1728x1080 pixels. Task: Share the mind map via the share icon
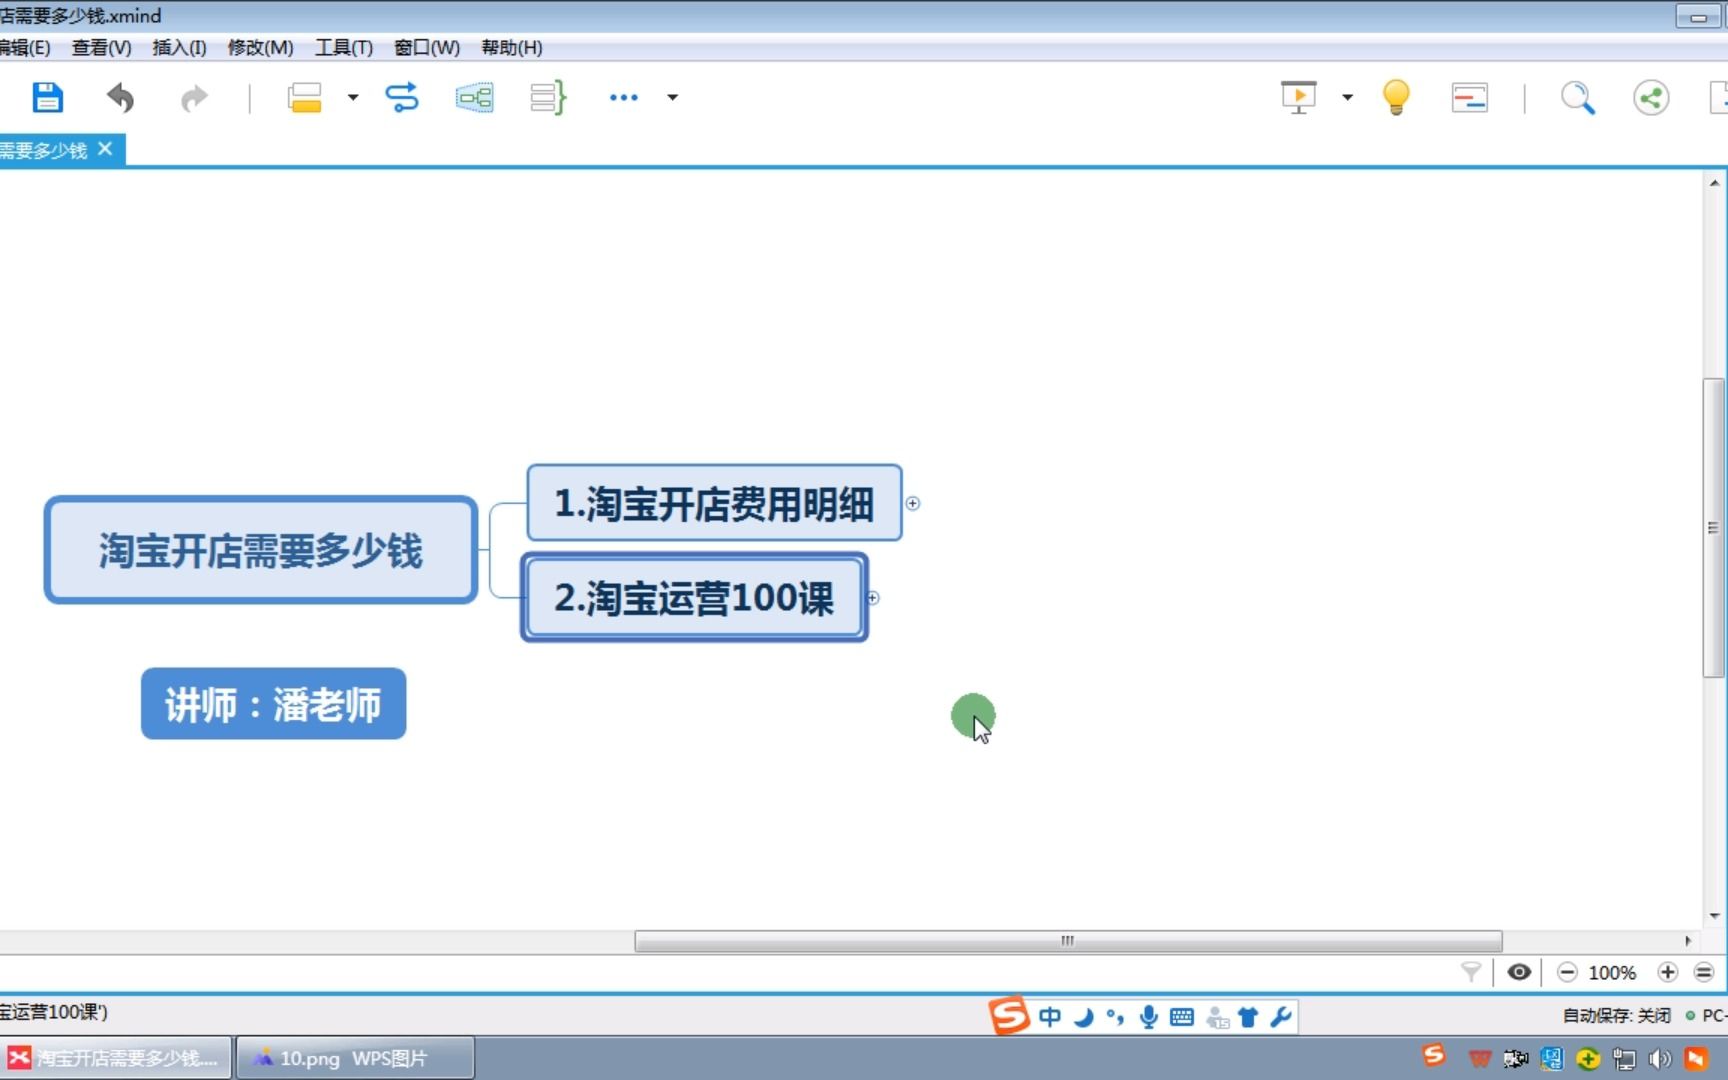[x=1651, y=97]
